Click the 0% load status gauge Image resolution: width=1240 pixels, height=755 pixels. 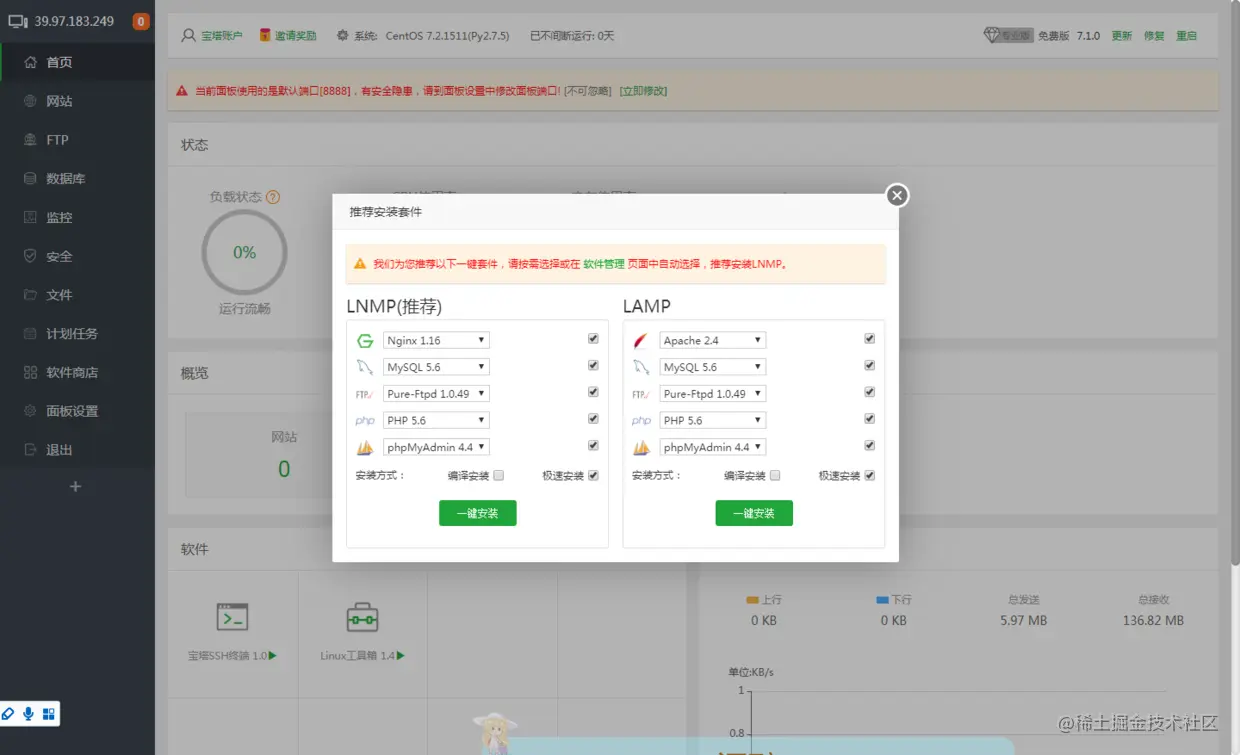(x=244, y=253)
